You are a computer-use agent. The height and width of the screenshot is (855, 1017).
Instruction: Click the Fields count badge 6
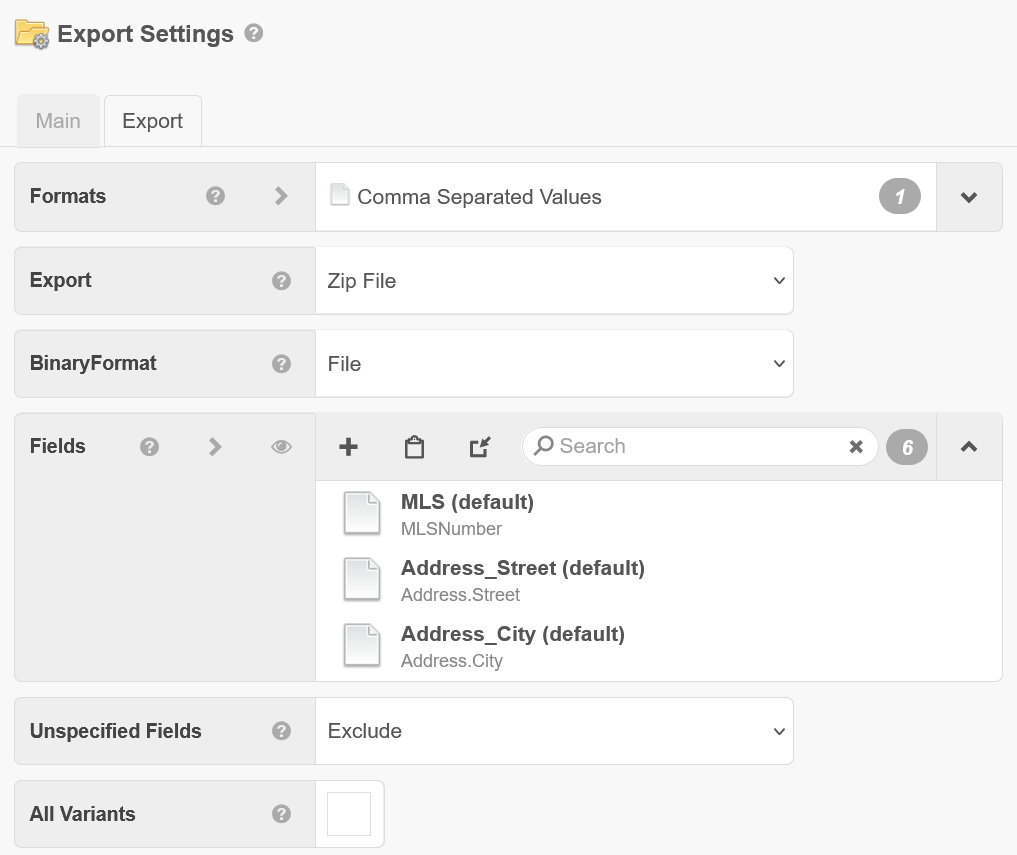pos(907,446)
